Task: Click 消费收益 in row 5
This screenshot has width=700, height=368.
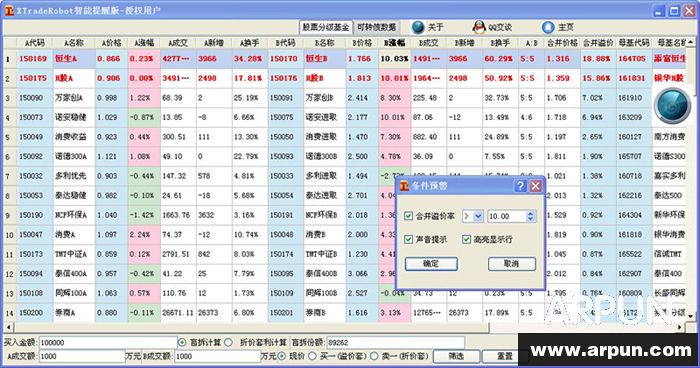Action: coord(71,137)
